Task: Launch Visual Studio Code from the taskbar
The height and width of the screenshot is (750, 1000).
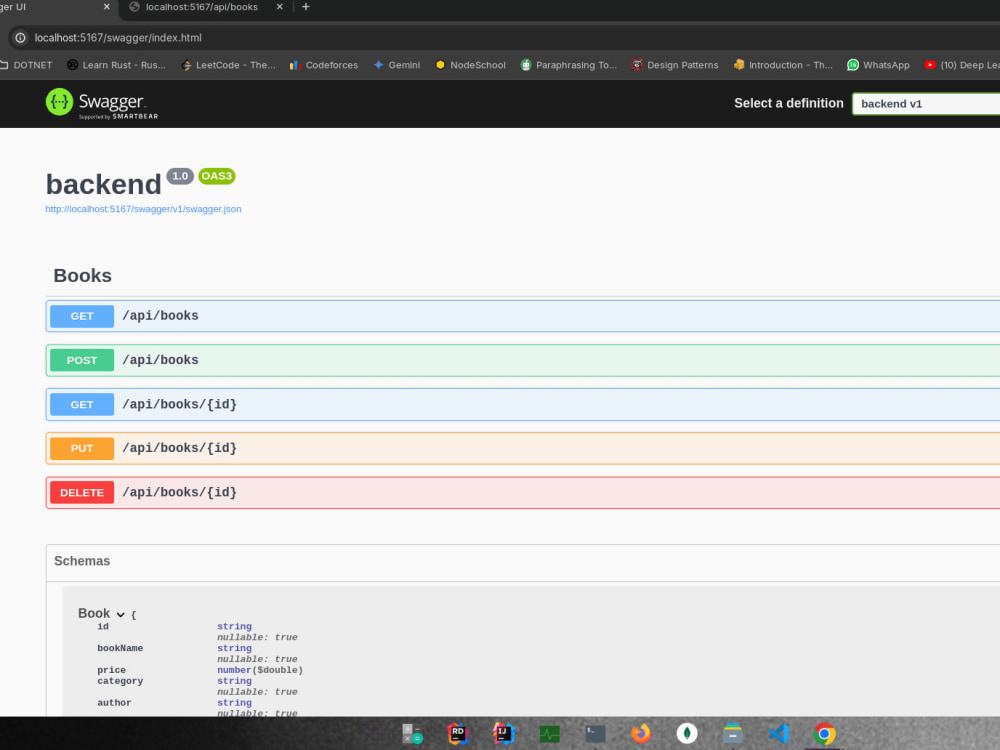Action: point(779,732)
